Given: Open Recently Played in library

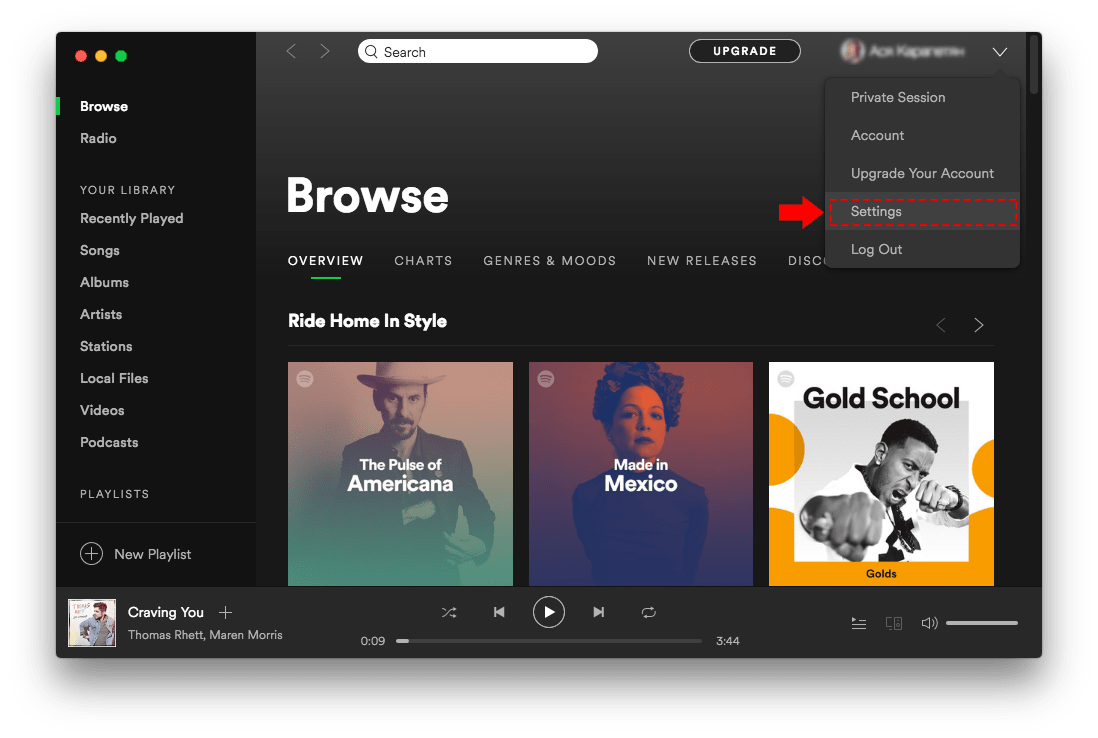Looking at the screenshot, I should (x=132, y=218).
